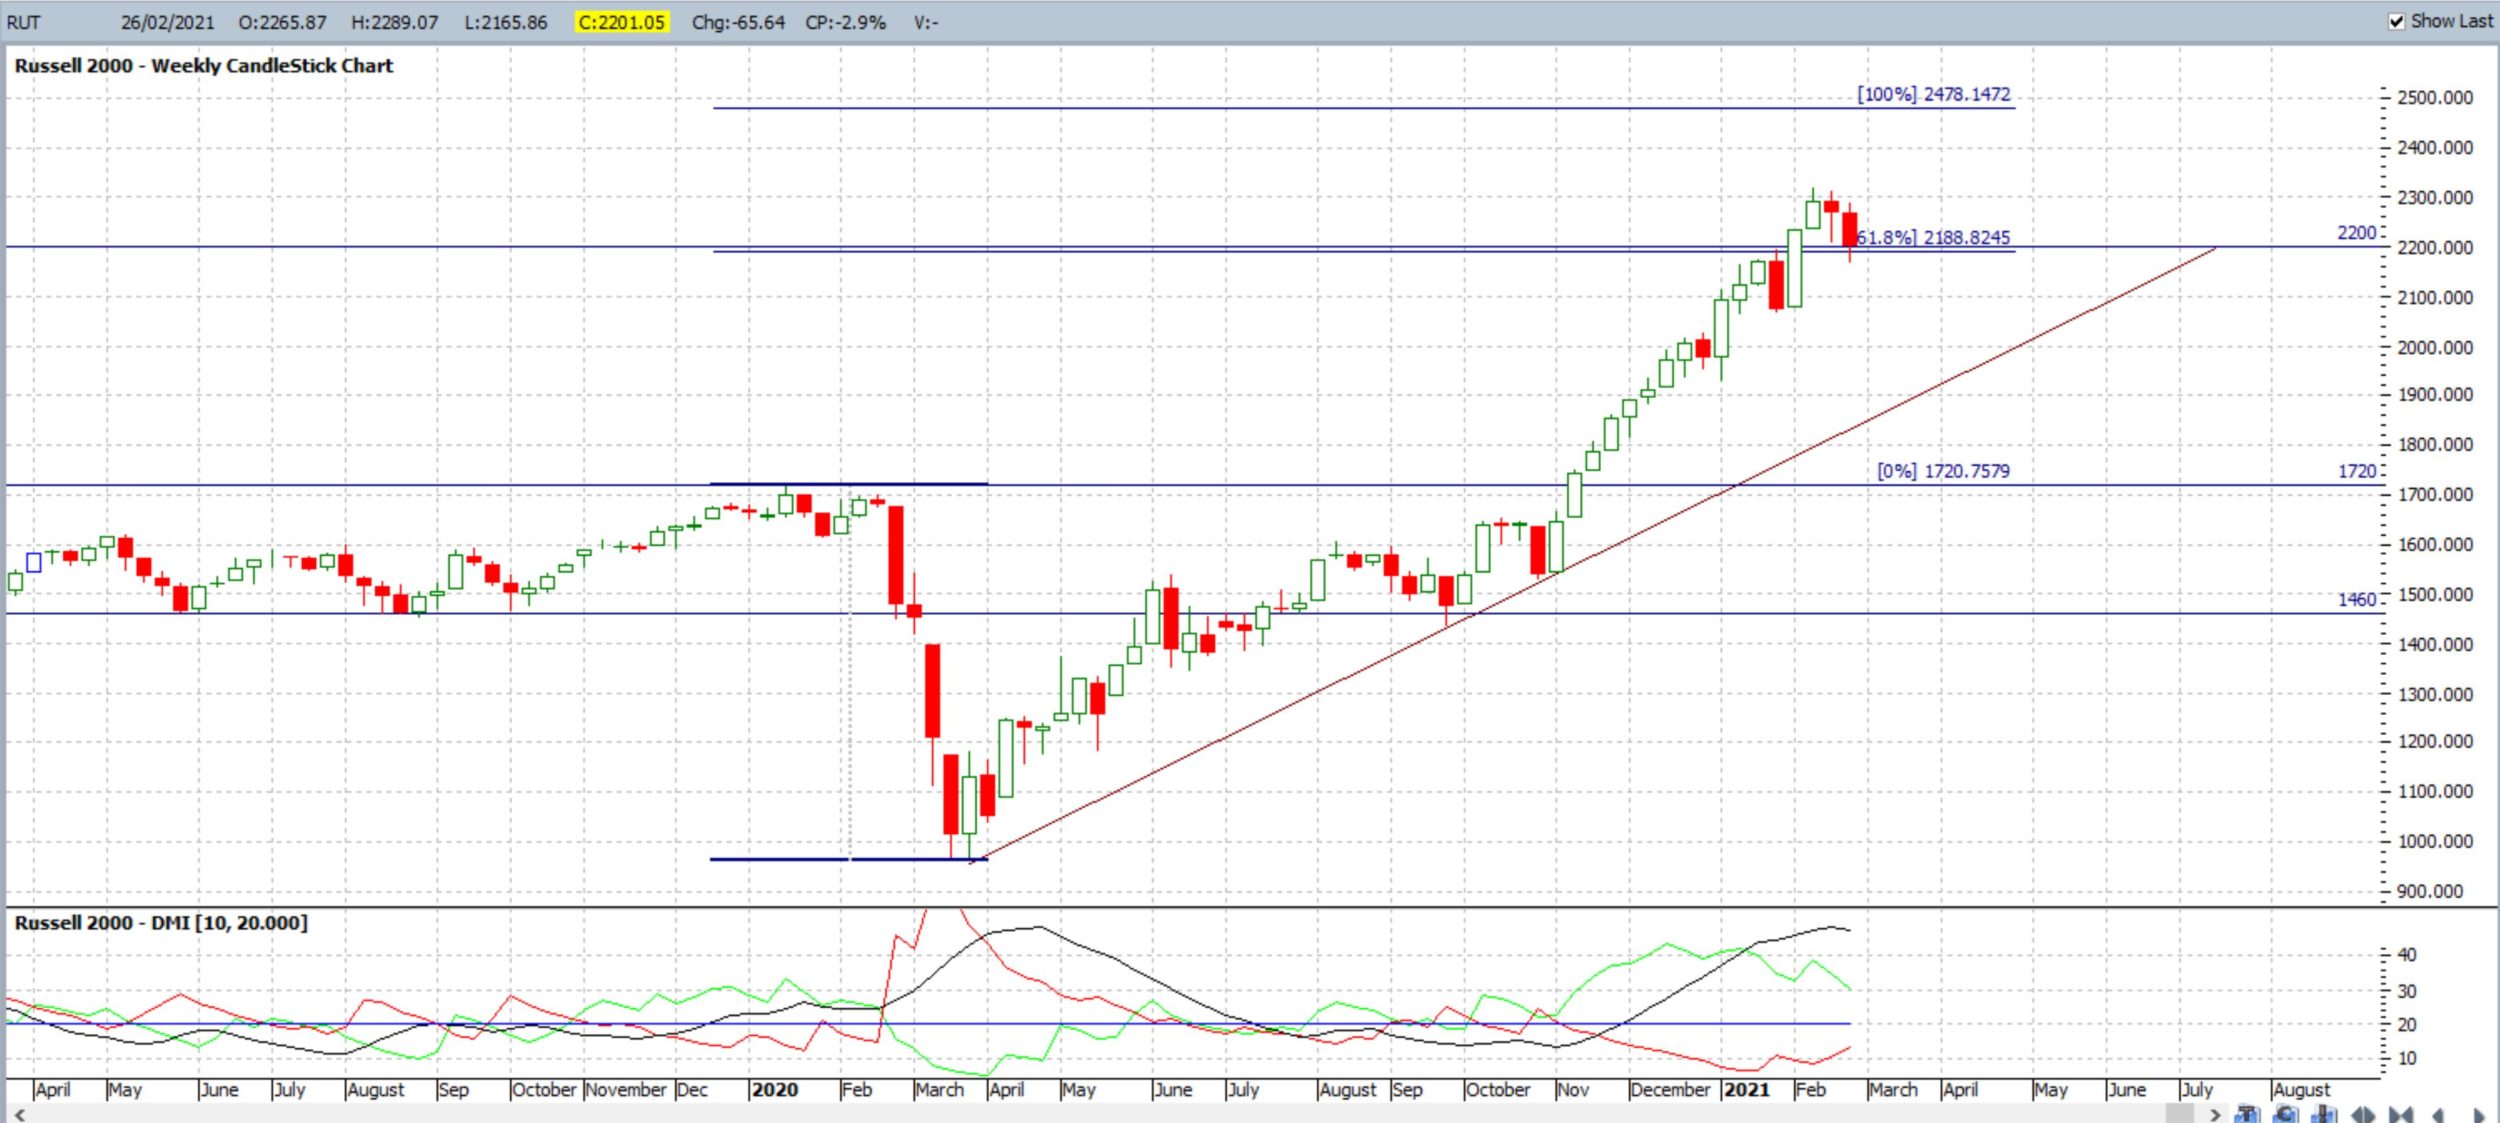The height and width of the screenshot is (1123, 2500).
Task: Open the 'C' chart settings icon
Action: [2285, 1115]
